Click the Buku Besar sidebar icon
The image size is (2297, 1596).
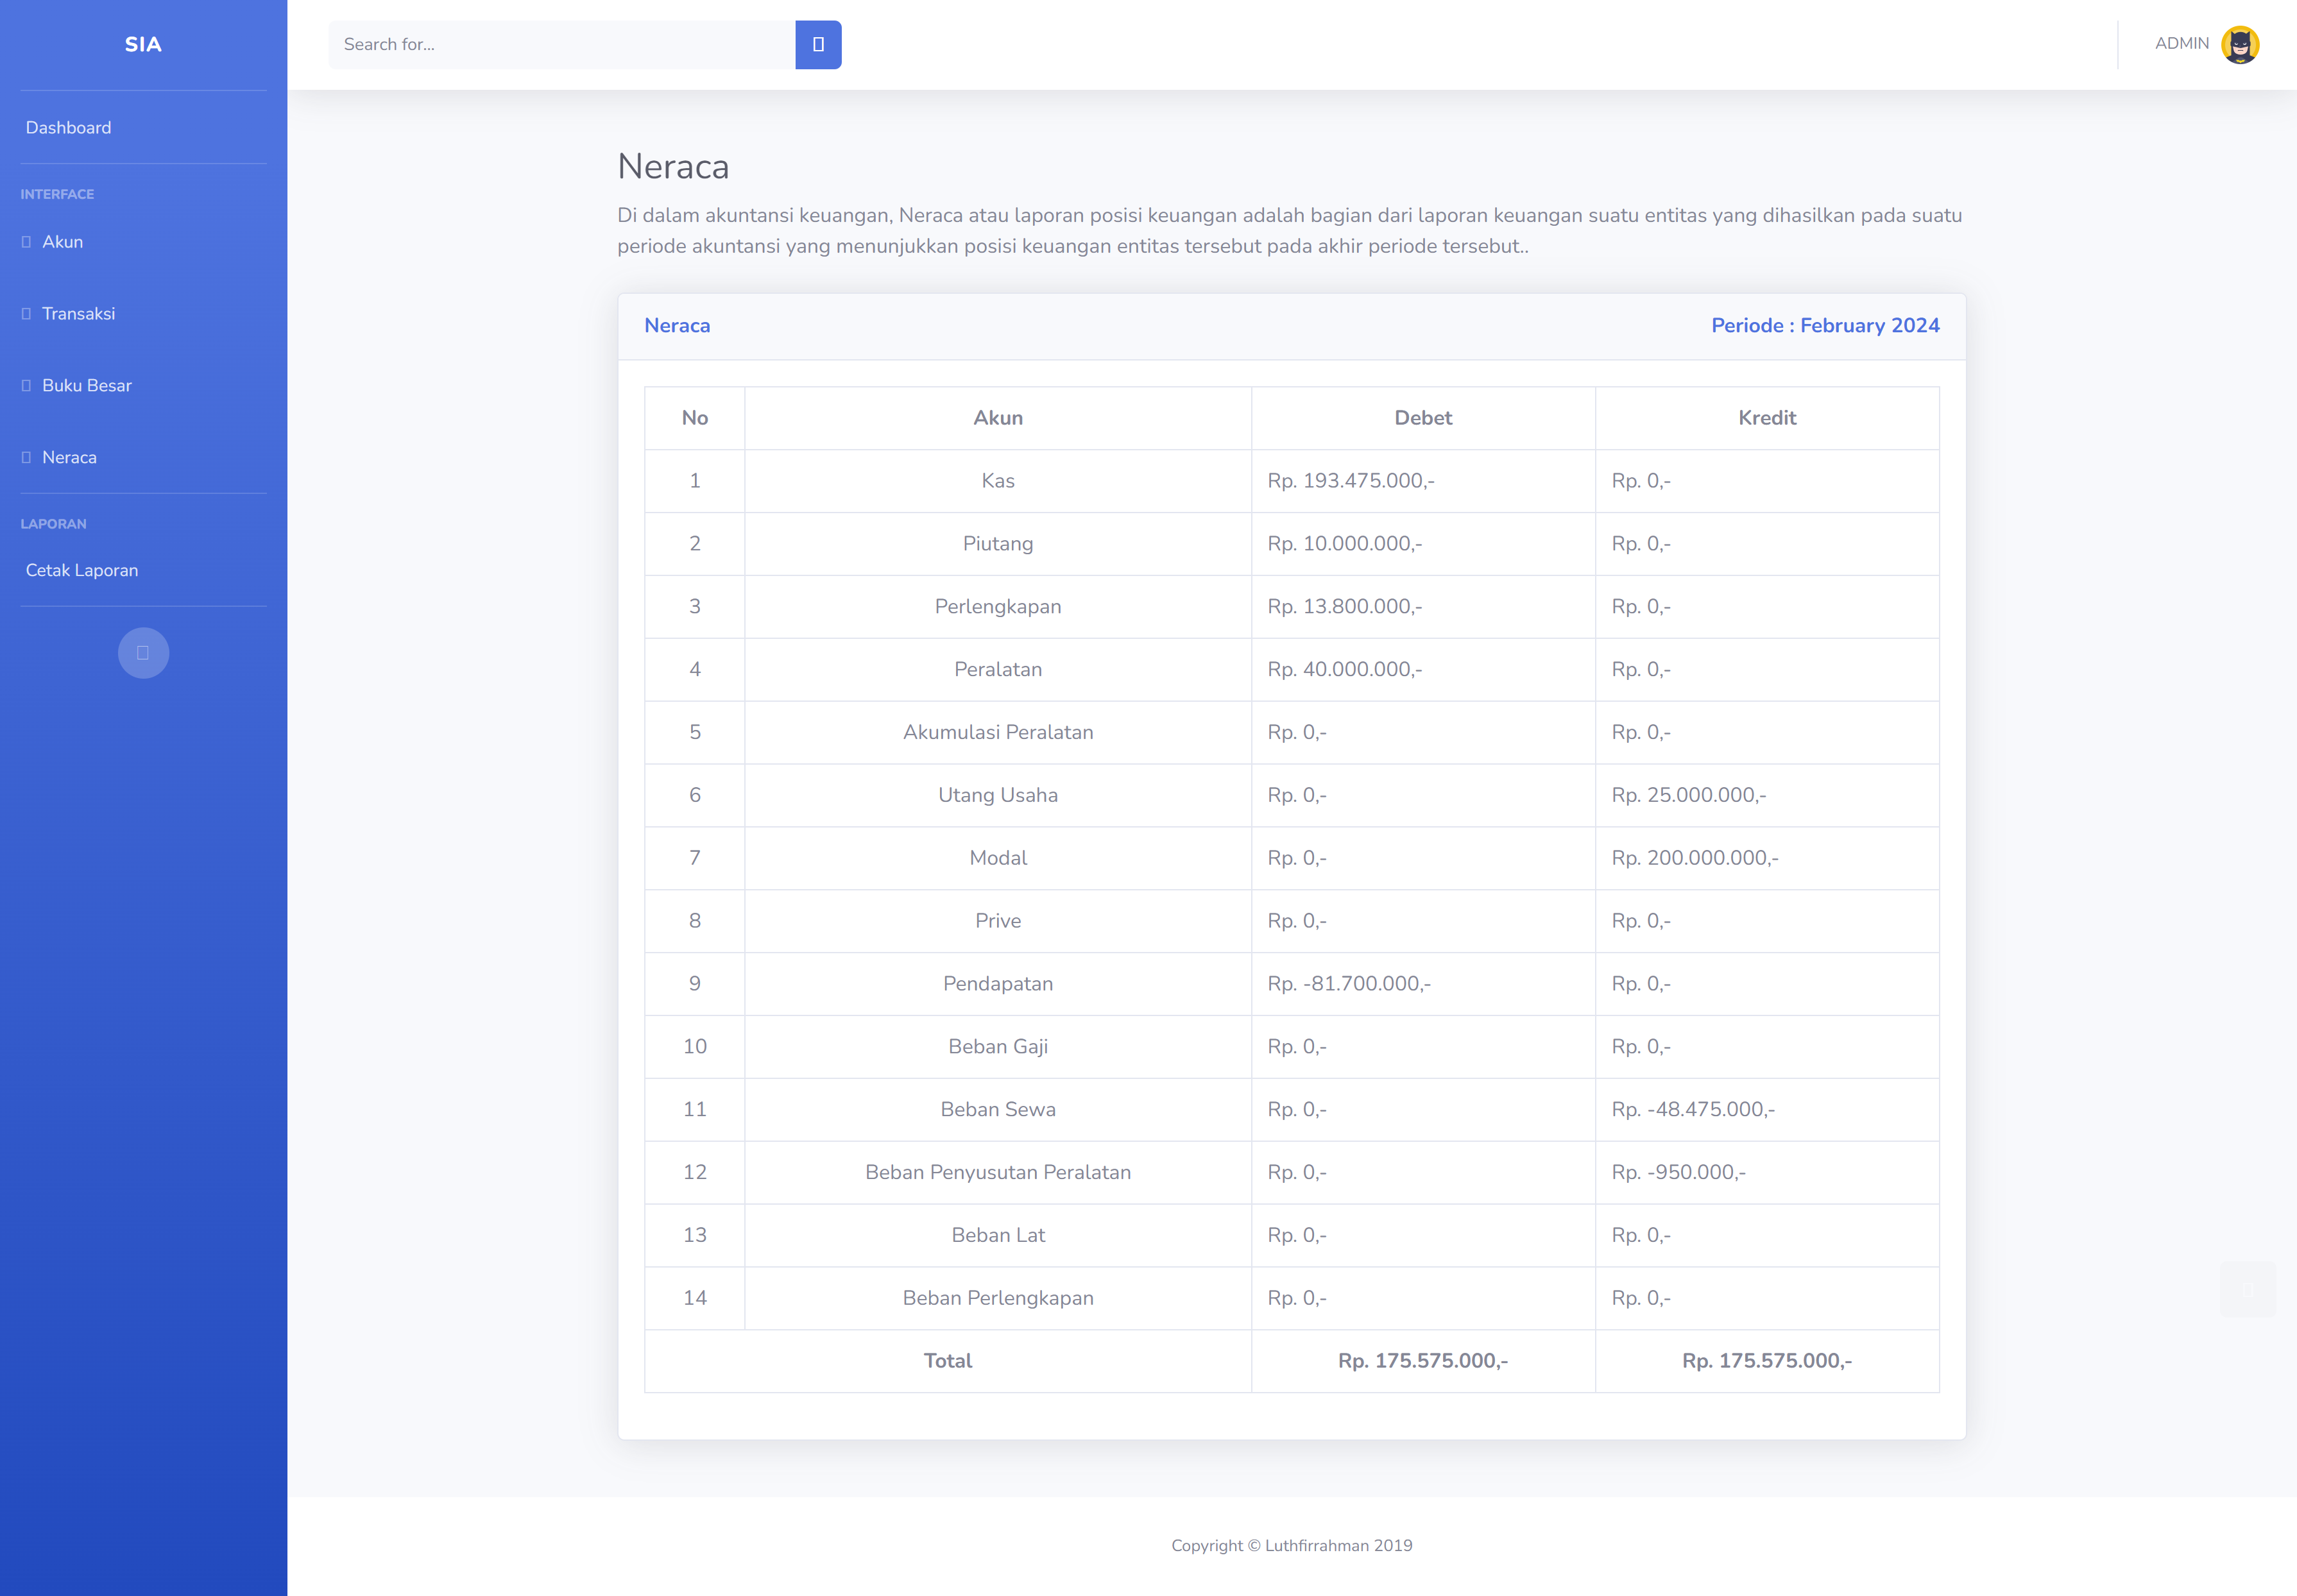tap(26, 386)
